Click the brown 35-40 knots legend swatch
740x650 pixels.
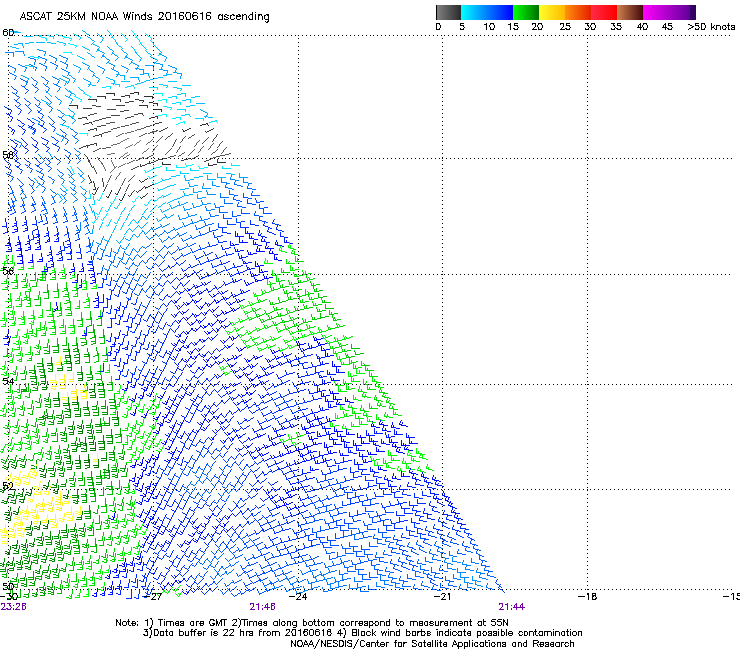(x=630, y=12)
